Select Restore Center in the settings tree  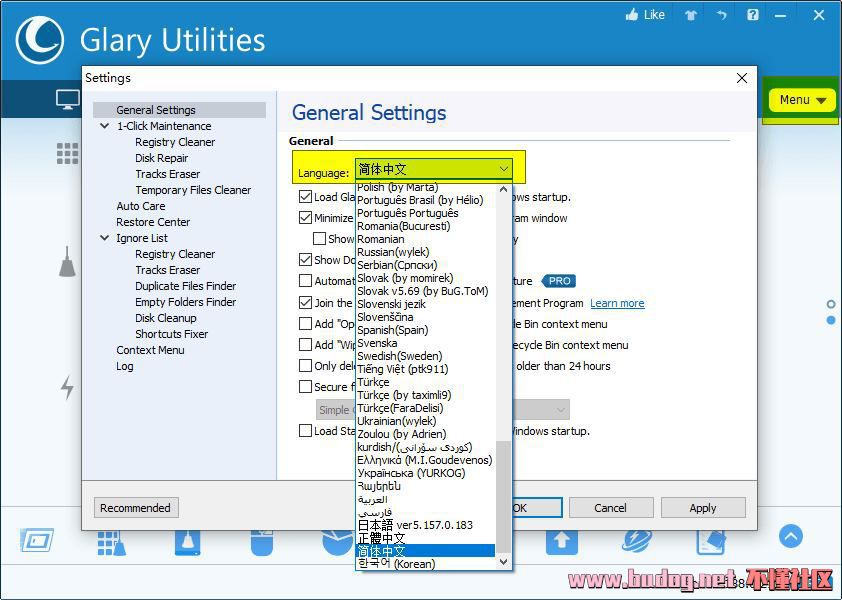(153, 222)
